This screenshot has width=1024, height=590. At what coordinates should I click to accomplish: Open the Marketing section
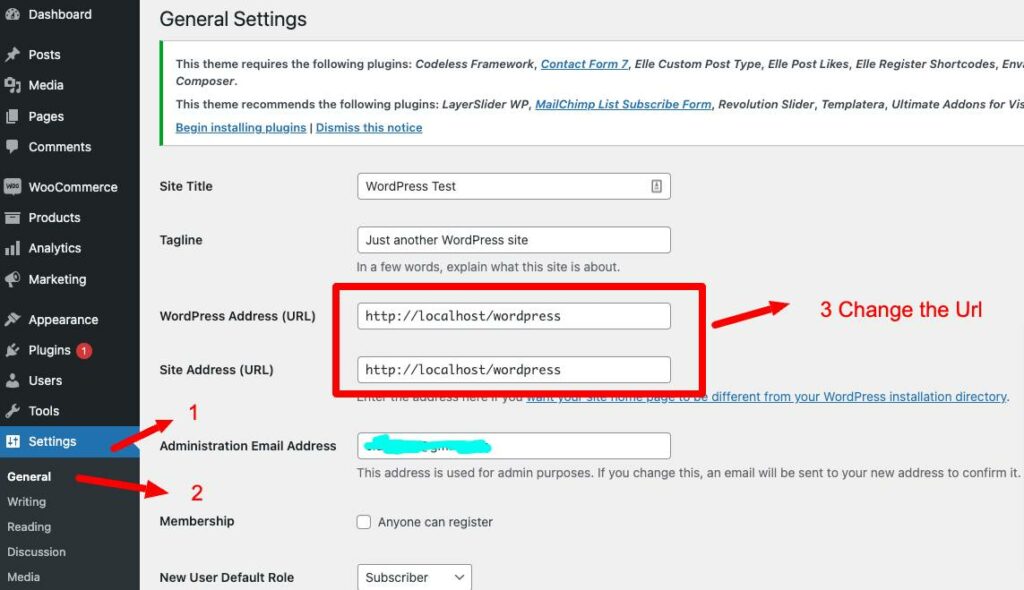click(x=57, y=279)
